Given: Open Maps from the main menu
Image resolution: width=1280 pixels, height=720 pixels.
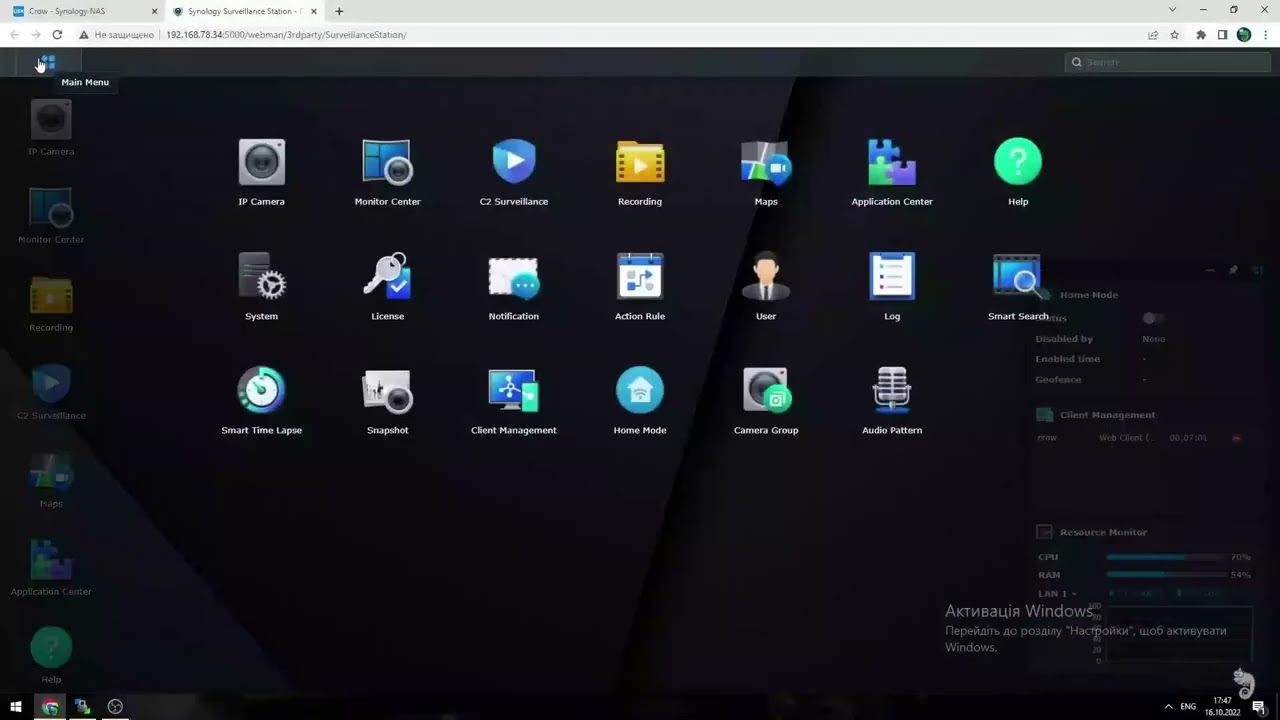Looking at the screenshot, I should click(x=766, y=172).
